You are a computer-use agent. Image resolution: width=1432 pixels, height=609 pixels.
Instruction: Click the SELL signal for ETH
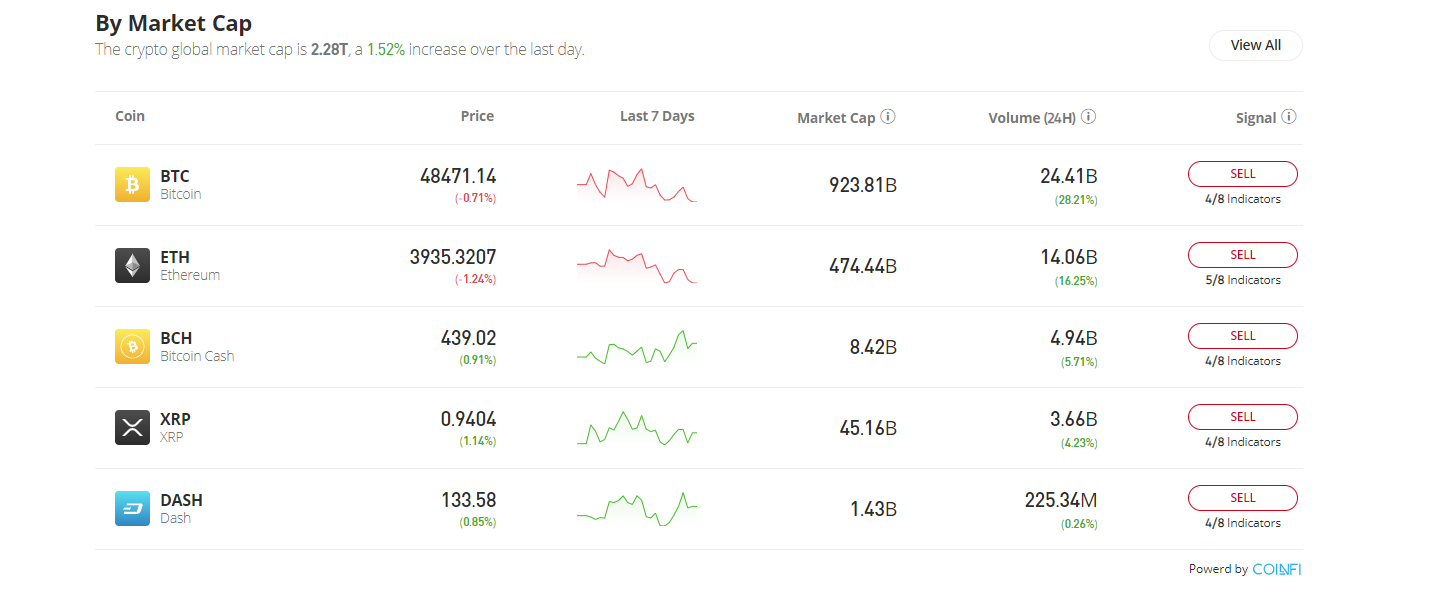click(x=1243, y=255)
